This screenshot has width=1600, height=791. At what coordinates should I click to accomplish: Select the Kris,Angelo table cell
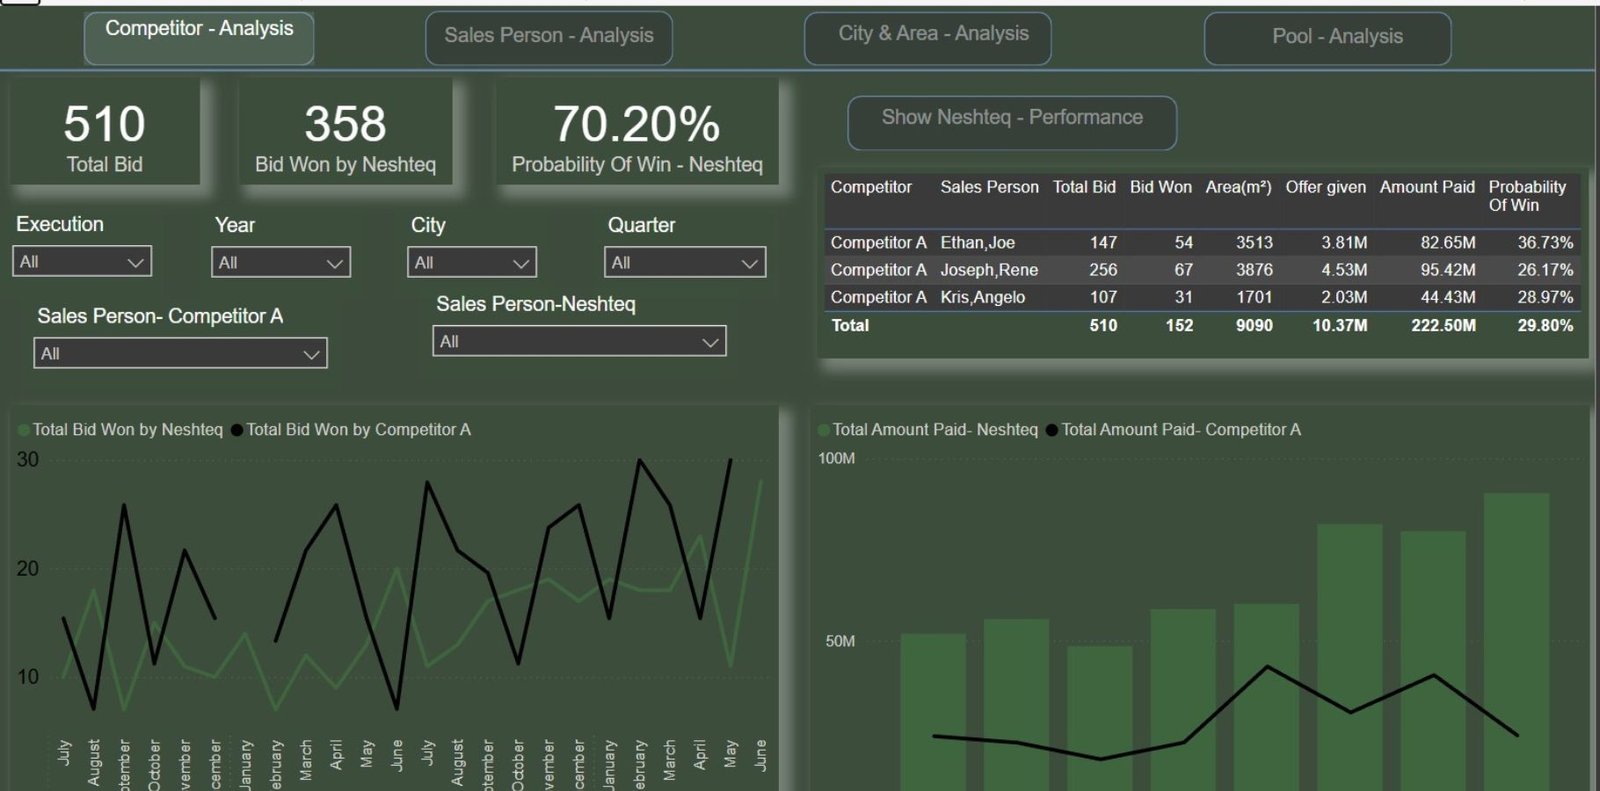(x=982, y=297)
